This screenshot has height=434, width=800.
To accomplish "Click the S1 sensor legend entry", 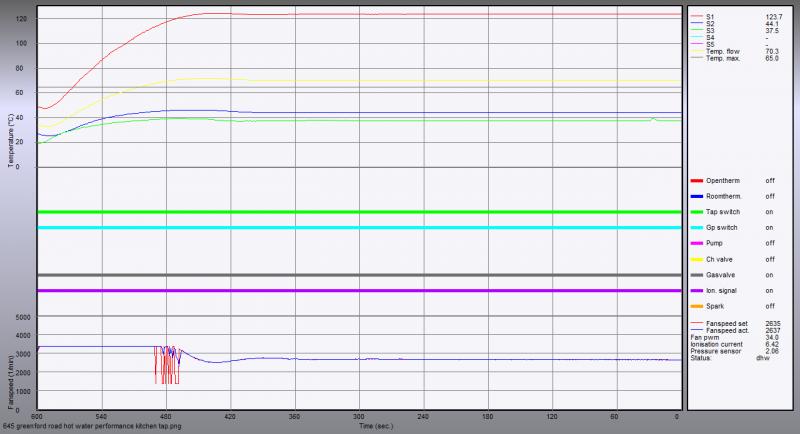I will coord(710,17).
